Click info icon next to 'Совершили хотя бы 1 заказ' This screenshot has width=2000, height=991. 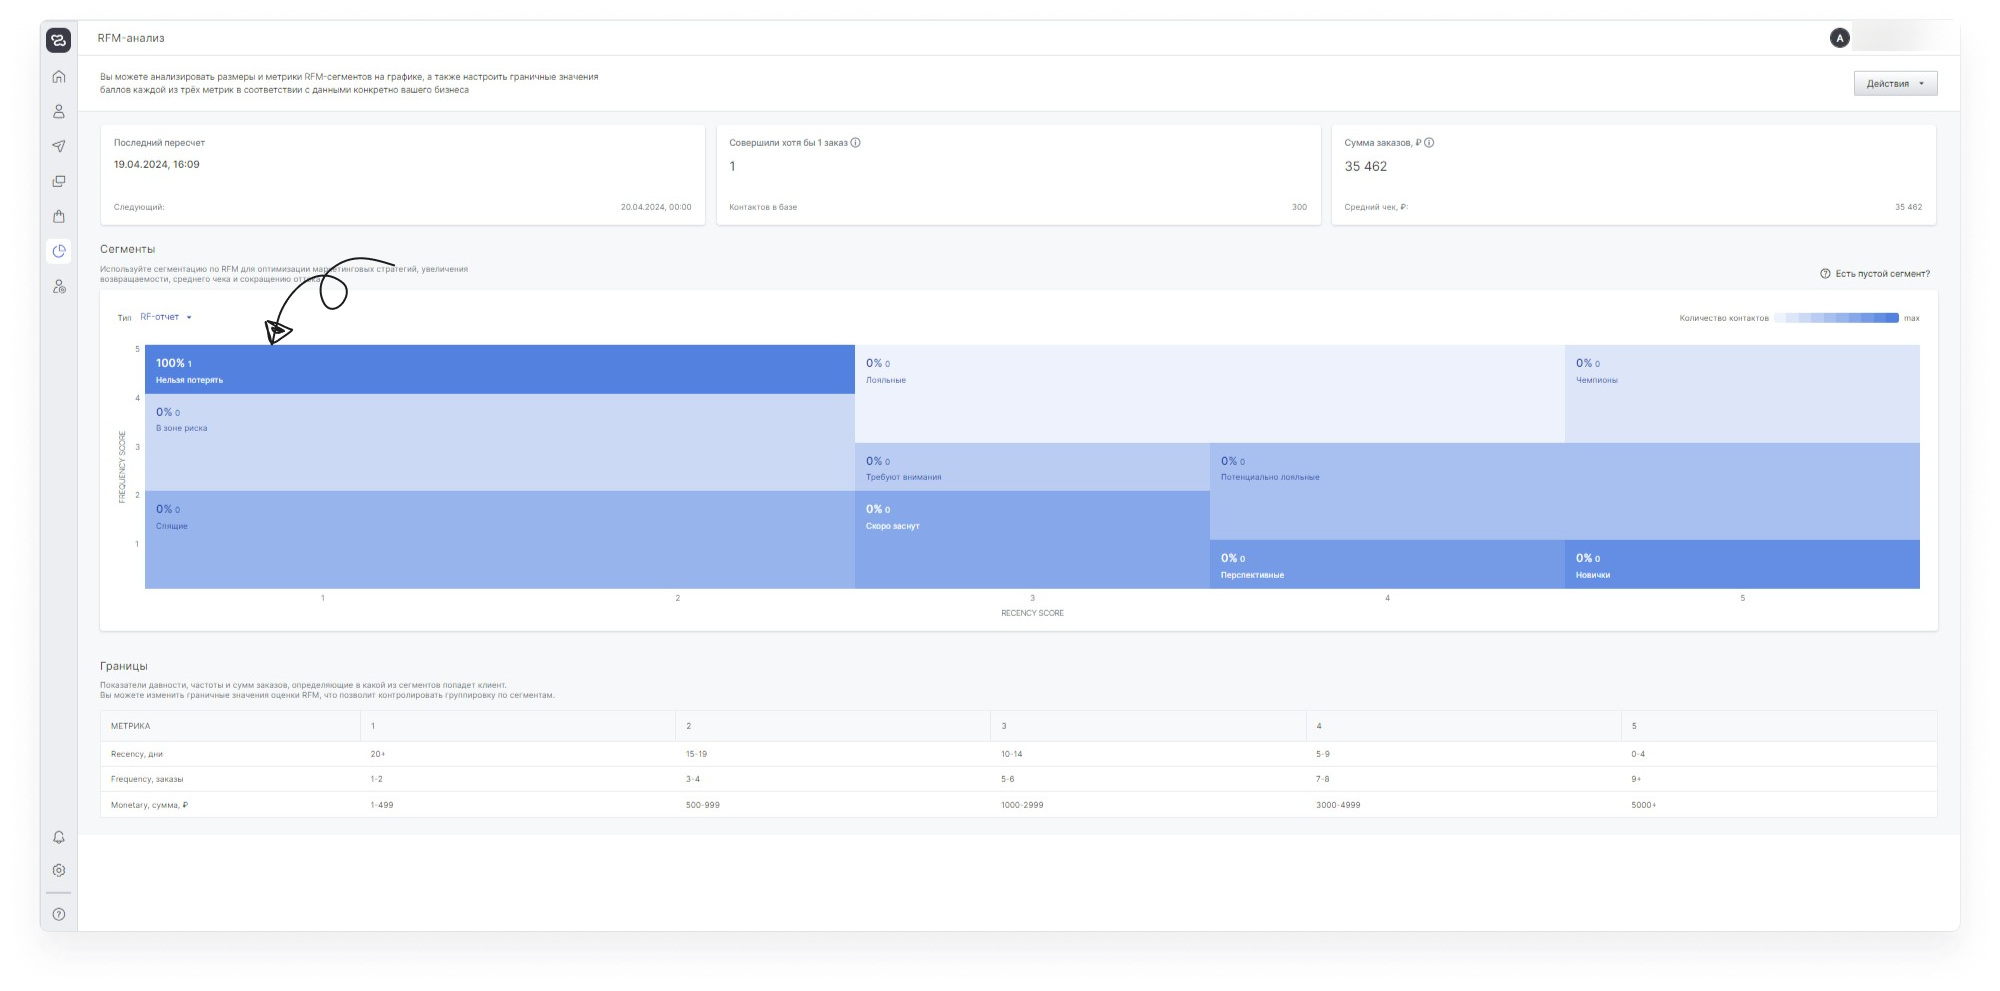(855, 143)
